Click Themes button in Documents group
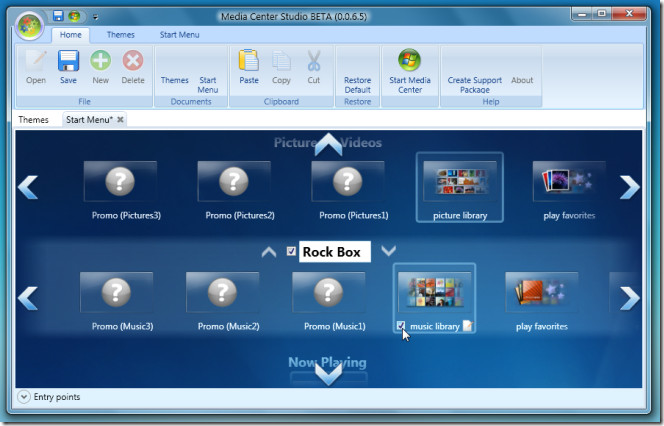Image resolution: width=664 pixels, height=426 pixels. click(x=174, y=80)
